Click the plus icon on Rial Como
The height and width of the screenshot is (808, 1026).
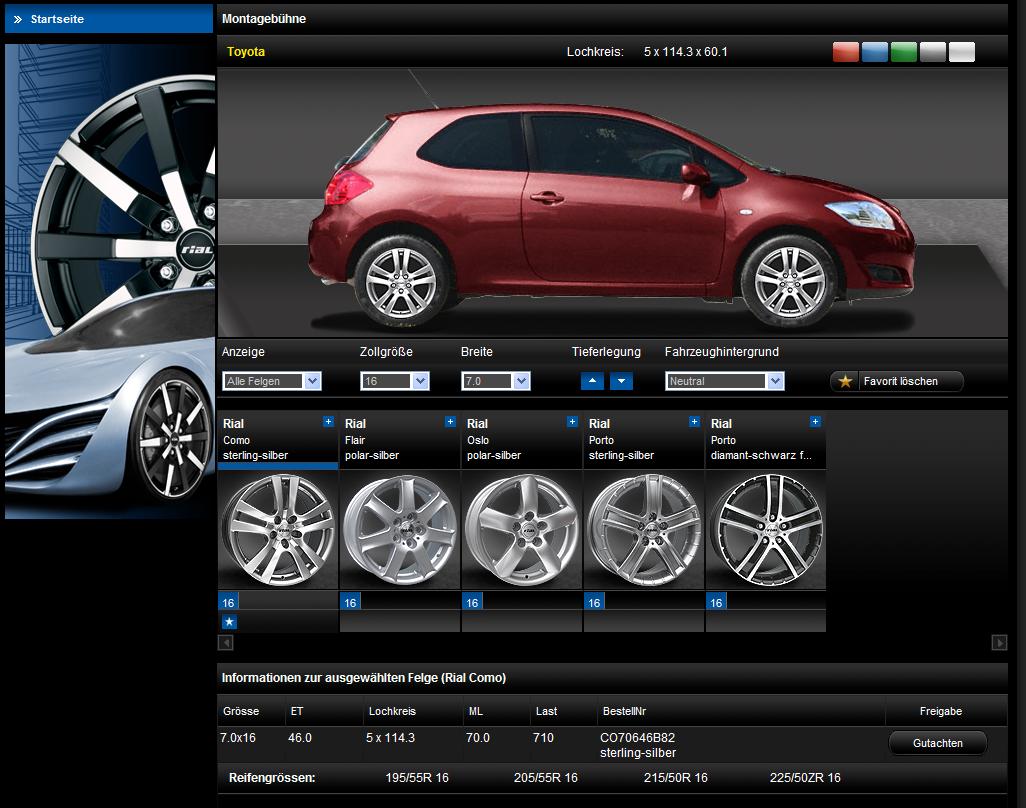click(x=328, y=422)
